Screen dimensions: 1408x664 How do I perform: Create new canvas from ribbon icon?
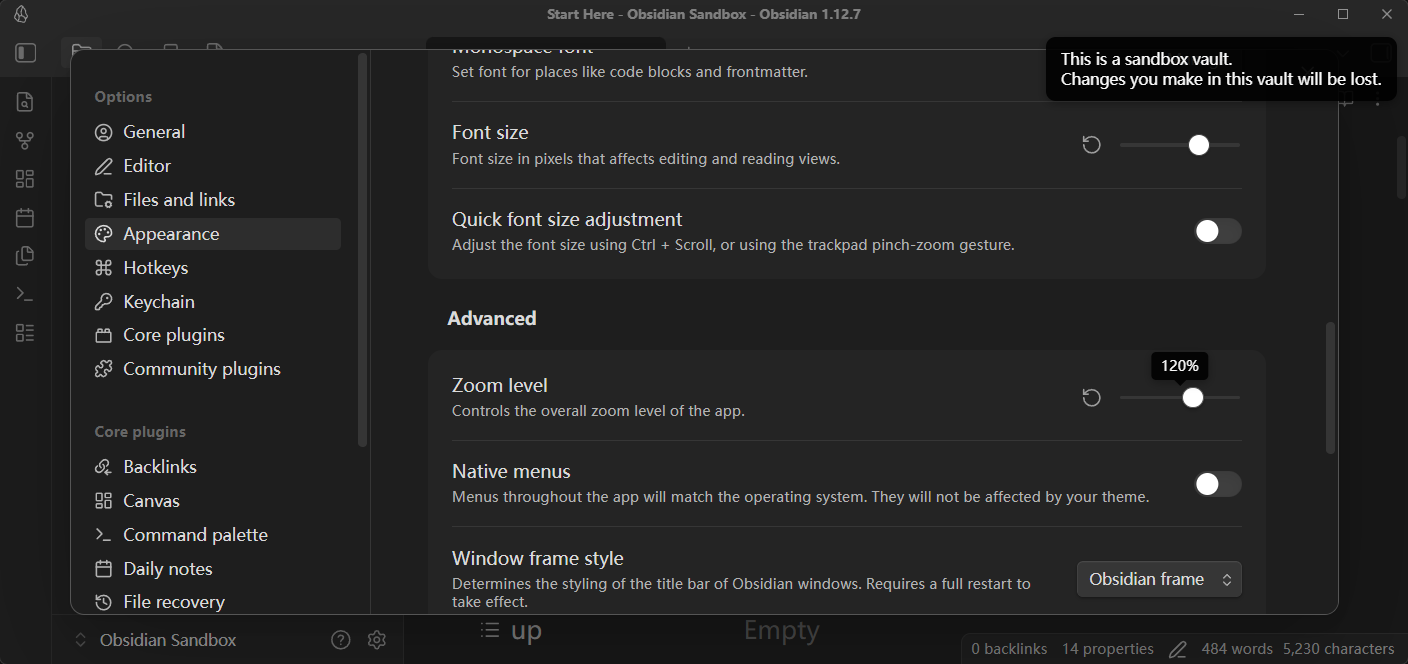[25, 179]
